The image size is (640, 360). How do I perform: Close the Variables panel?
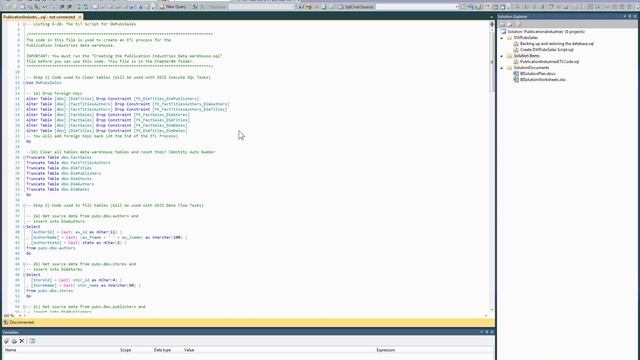pos(492,332)
